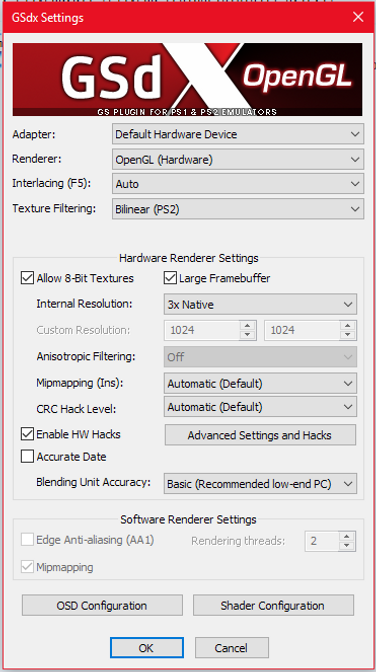The height and width of the screenshot is (672, 376).
Task: Cancel the GSdx Settings dialog
Action: tap(232, 648)
